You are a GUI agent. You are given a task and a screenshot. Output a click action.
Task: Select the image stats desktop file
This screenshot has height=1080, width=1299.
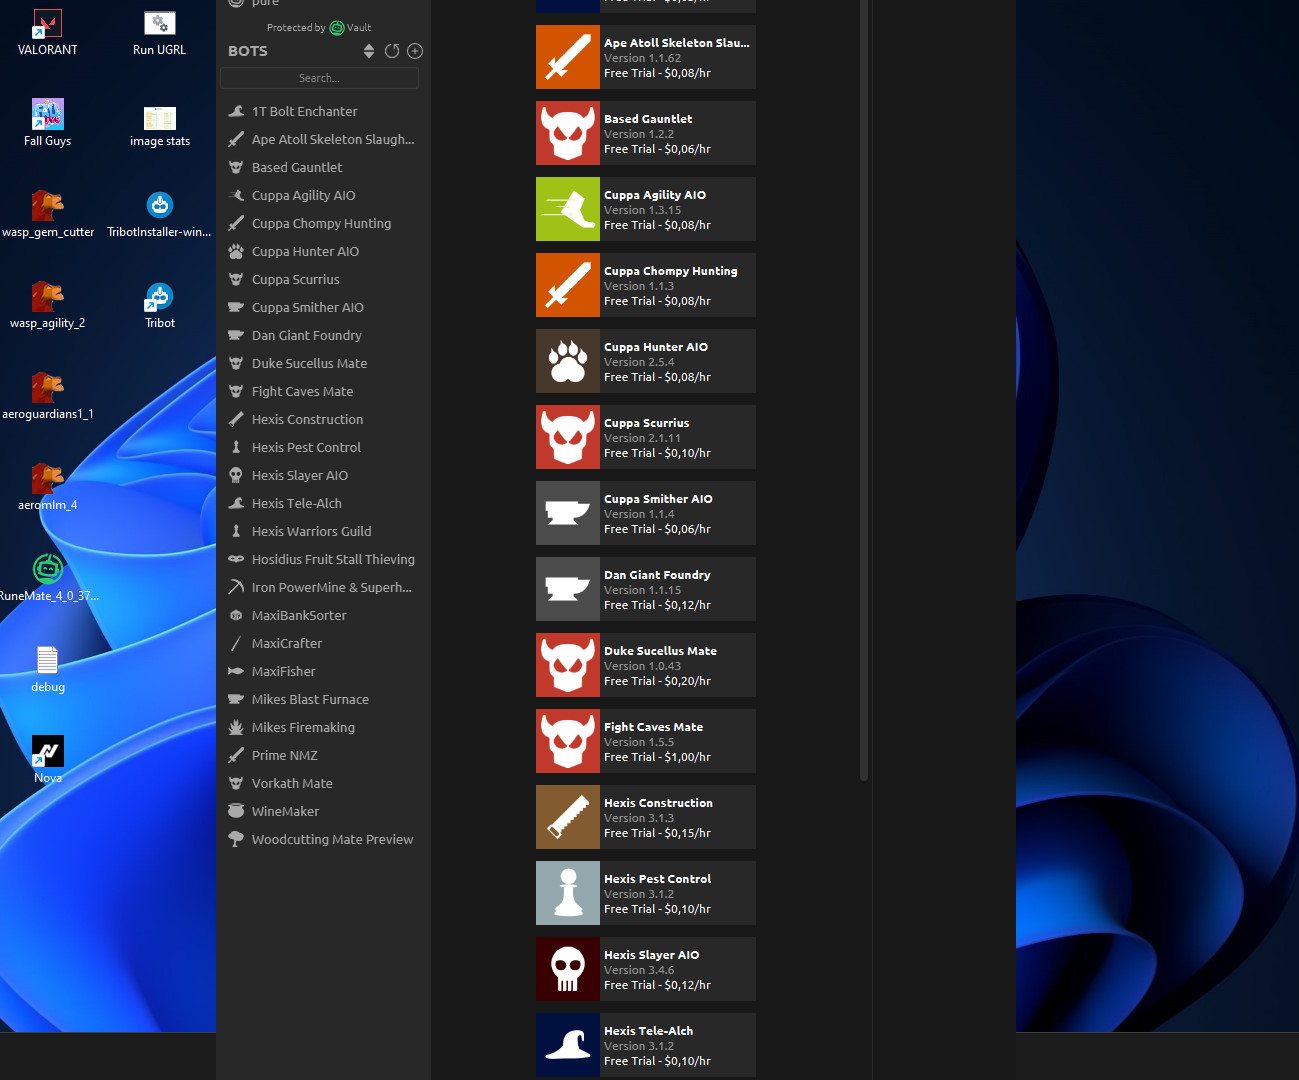tap(159, 125)
